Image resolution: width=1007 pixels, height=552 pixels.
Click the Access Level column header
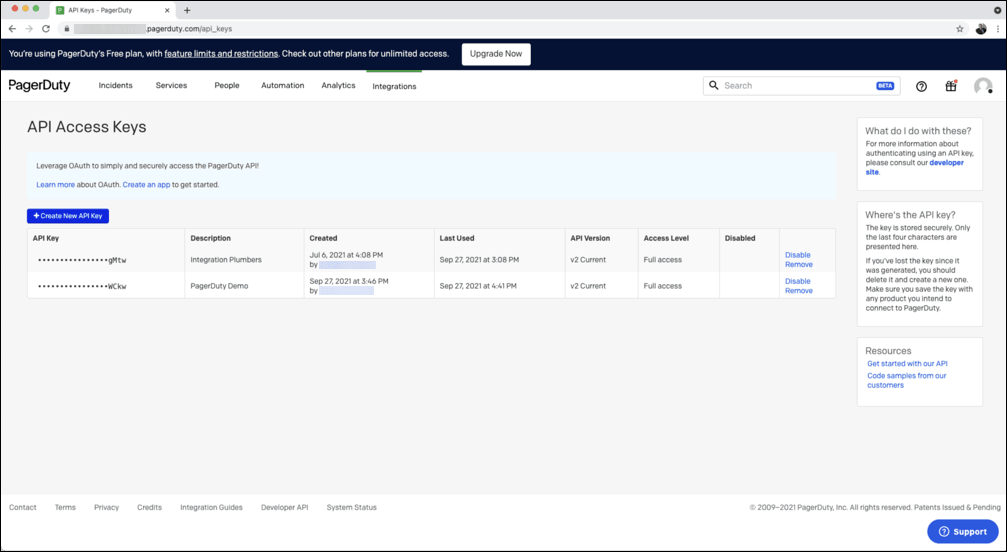pos(666,238)
